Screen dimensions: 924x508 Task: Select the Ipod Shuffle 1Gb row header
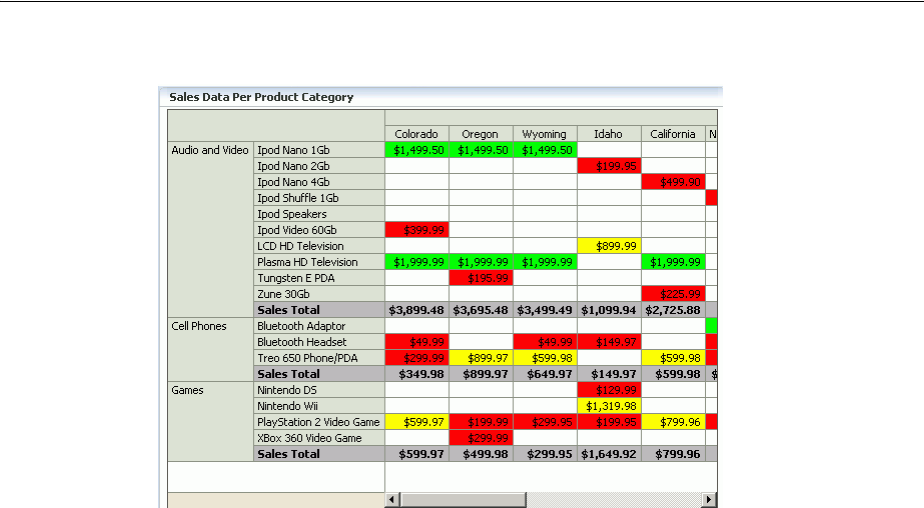[x=319, y=197]
